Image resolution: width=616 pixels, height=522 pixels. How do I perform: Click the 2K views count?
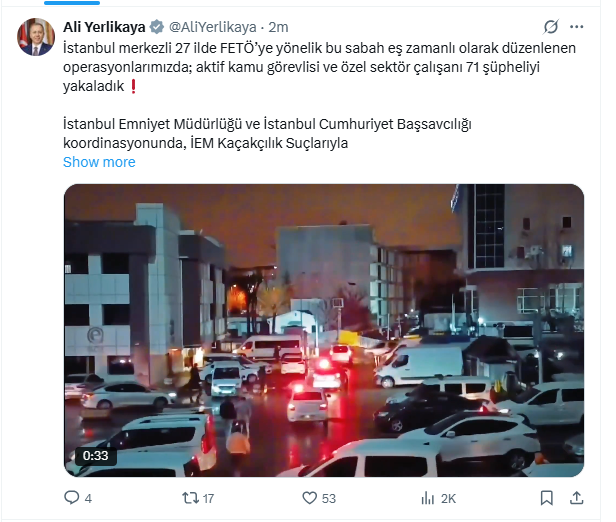[x=448, y=498]
